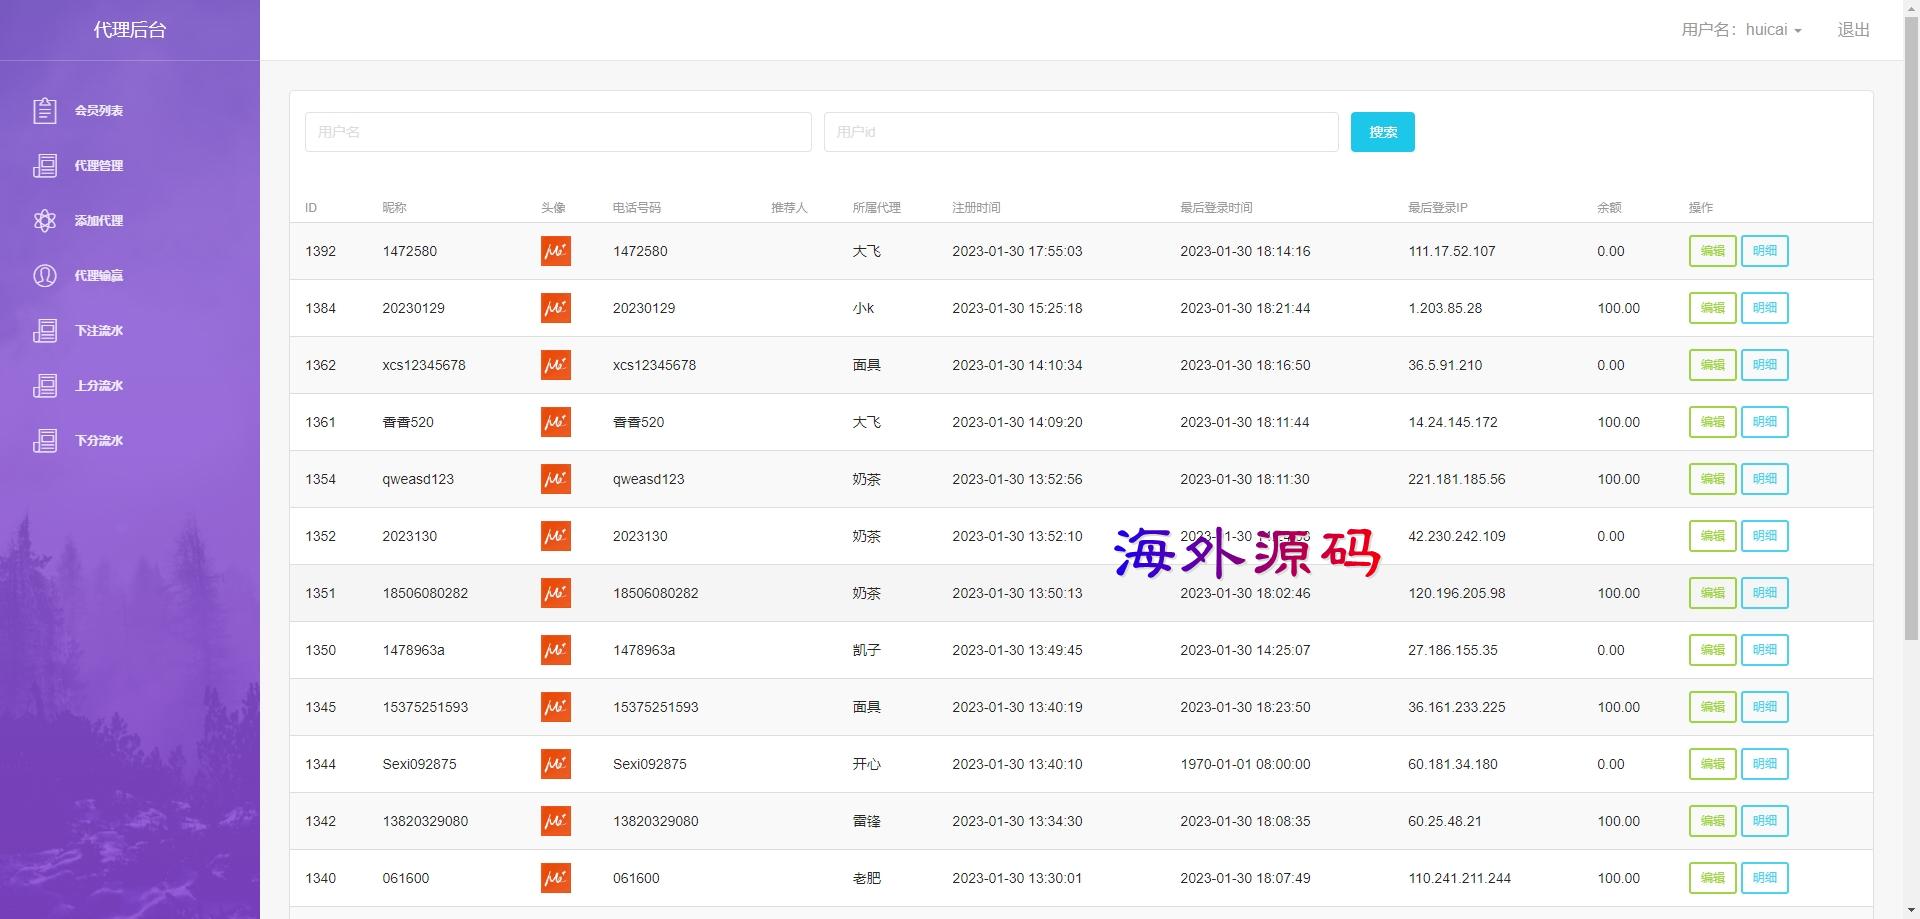This screenshot has height=919, width=1920.
Task: Edit user 15375251593 via 编辑
Action: click(1713, 707)
